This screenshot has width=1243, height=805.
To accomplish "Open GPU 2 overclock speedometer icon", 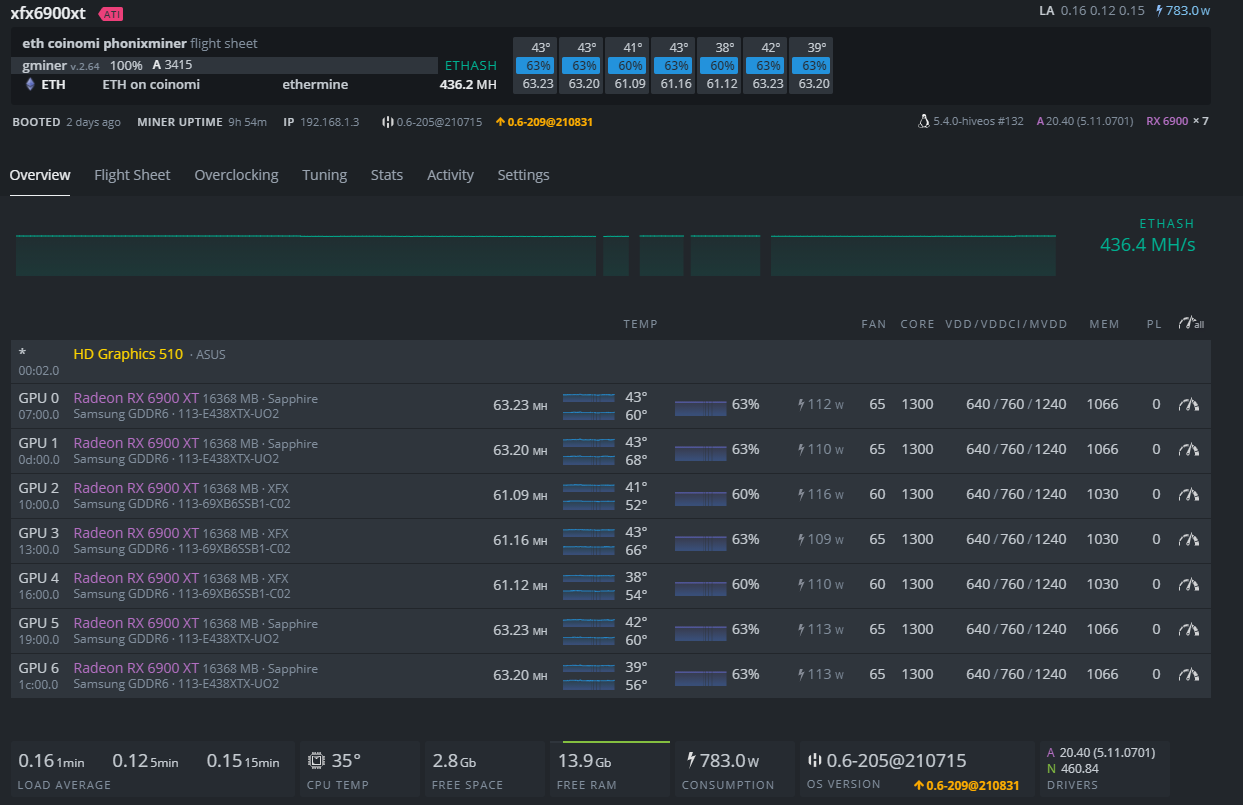I will tap(1188, 495).
